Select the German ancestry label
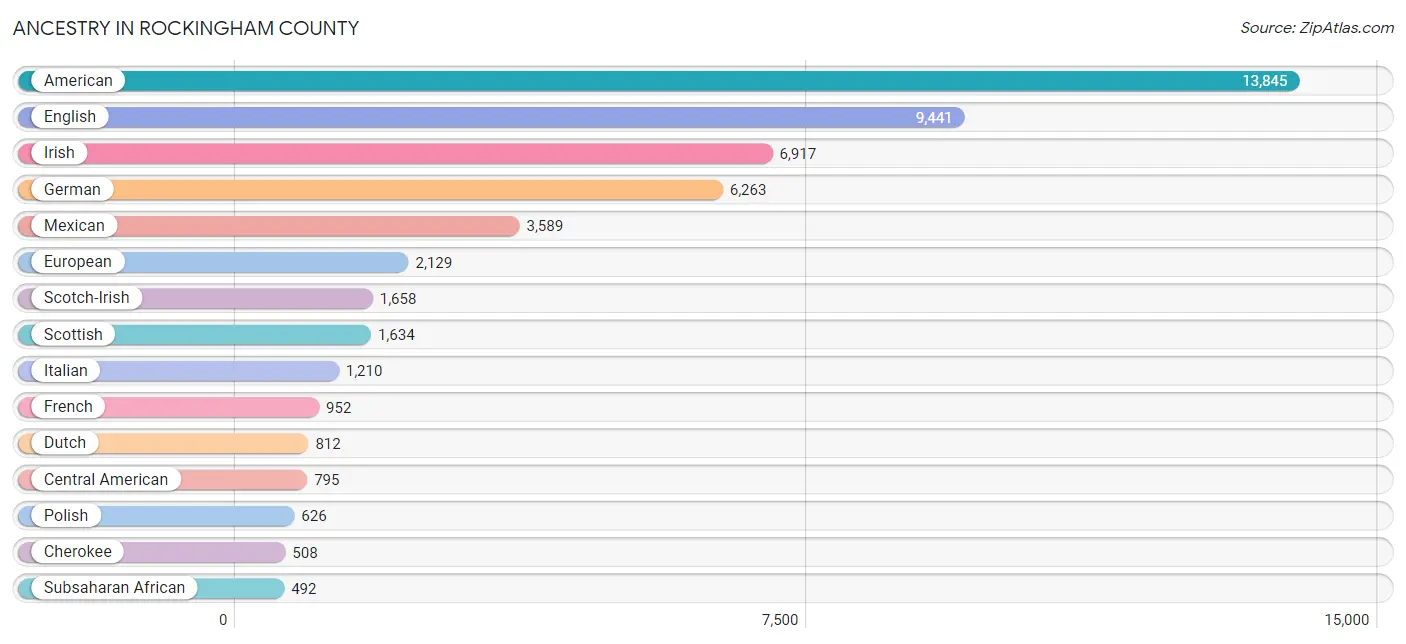 72,189
